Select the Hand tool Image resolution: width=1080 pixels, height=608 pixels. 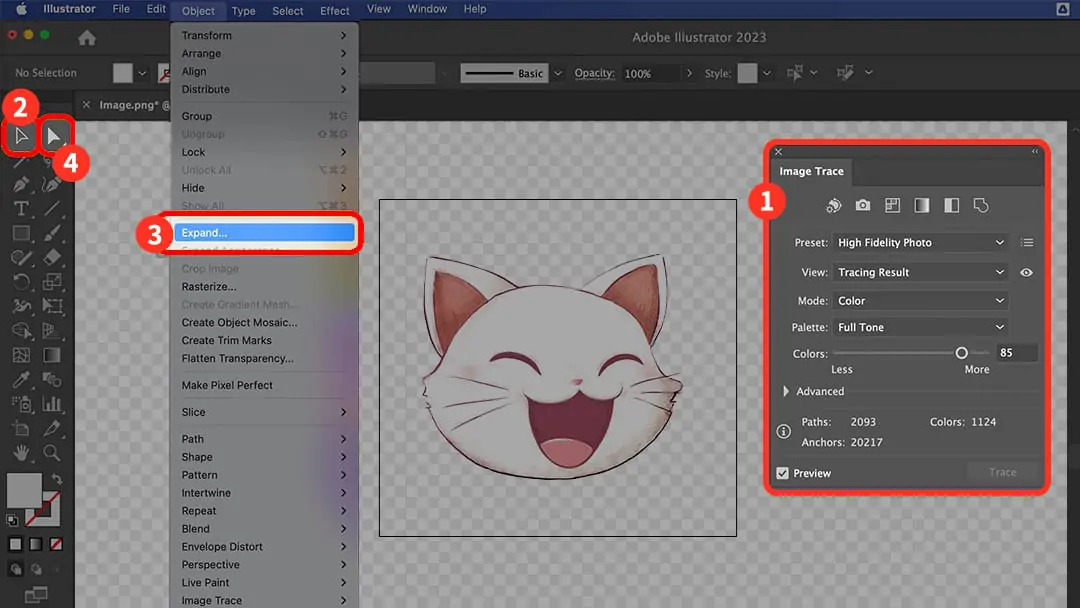click(x=21, y=452)
